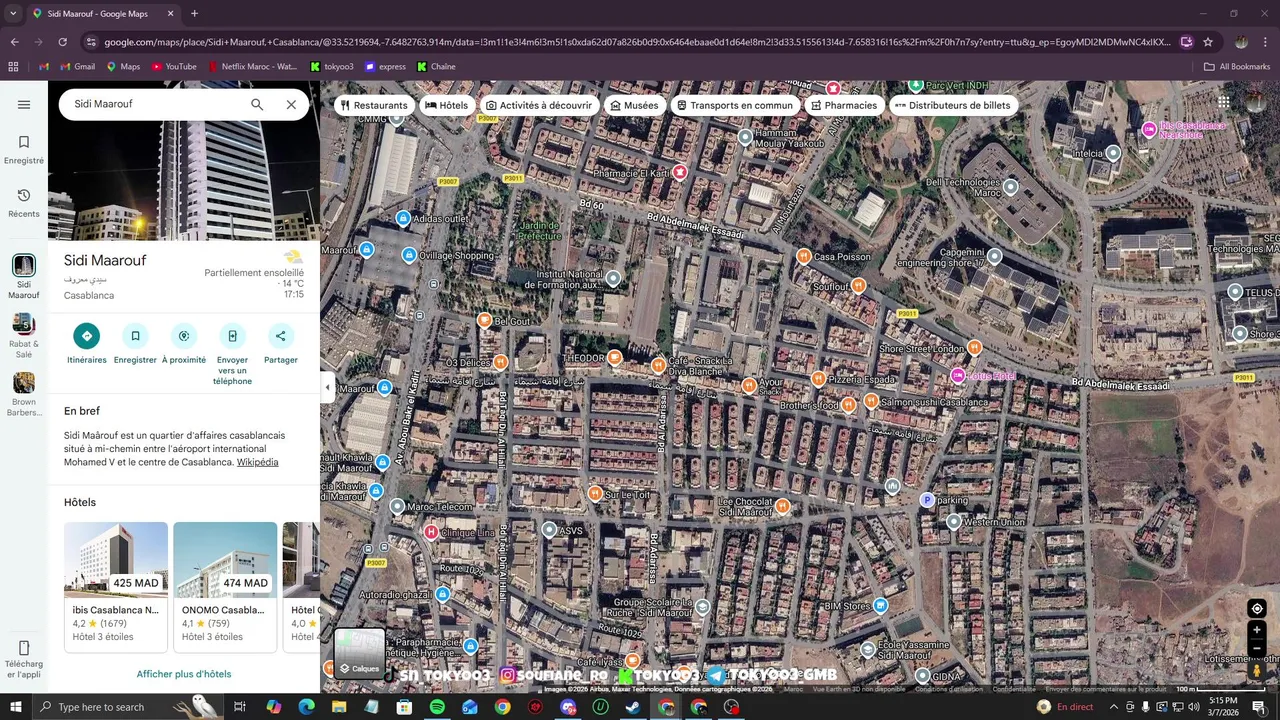
Task: Click the Partager share button
Action: point(281,344)
